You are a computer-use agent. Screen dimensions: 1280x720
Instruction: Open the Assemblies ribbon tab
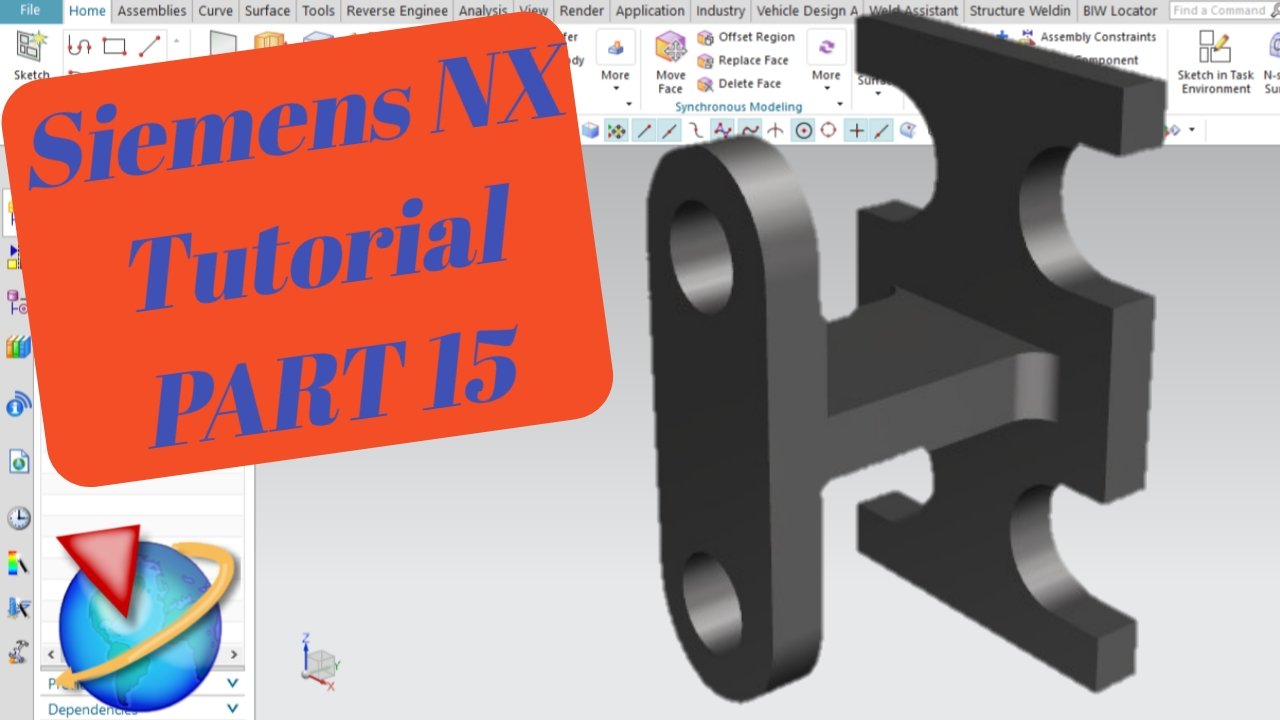152,11
